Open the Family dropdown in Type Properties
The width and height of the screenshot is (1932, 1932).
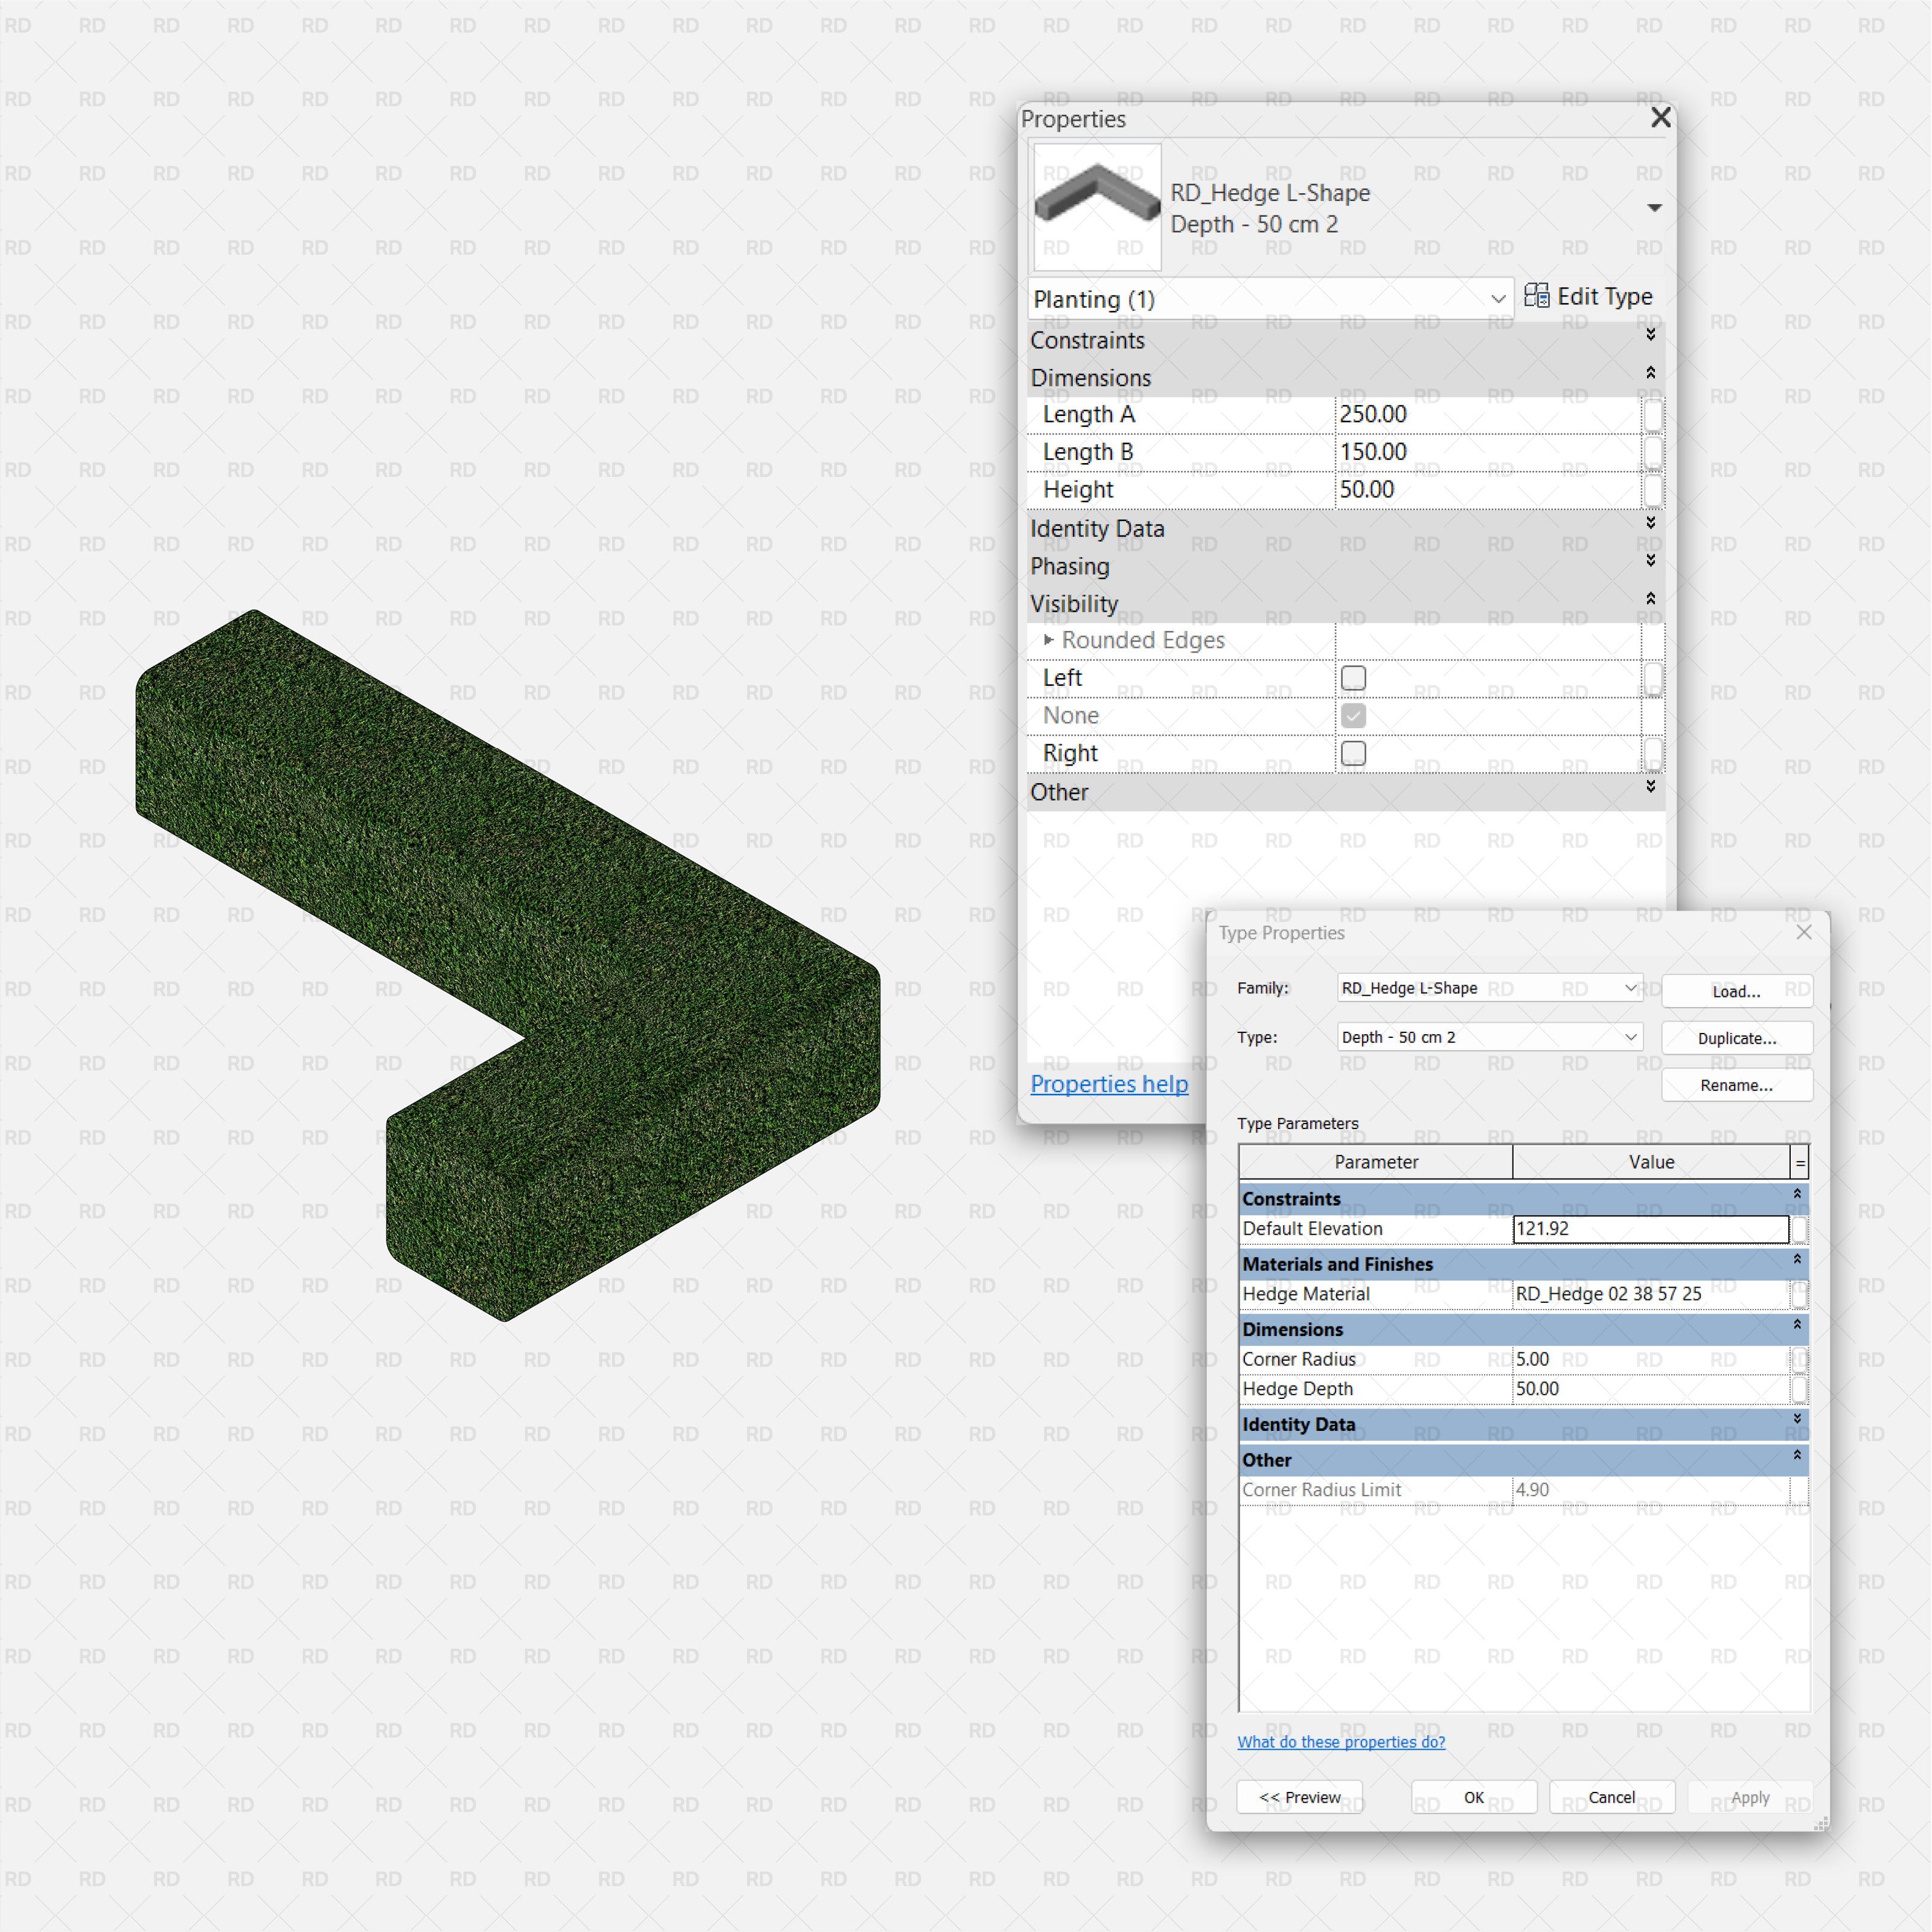pos(1630,988)
